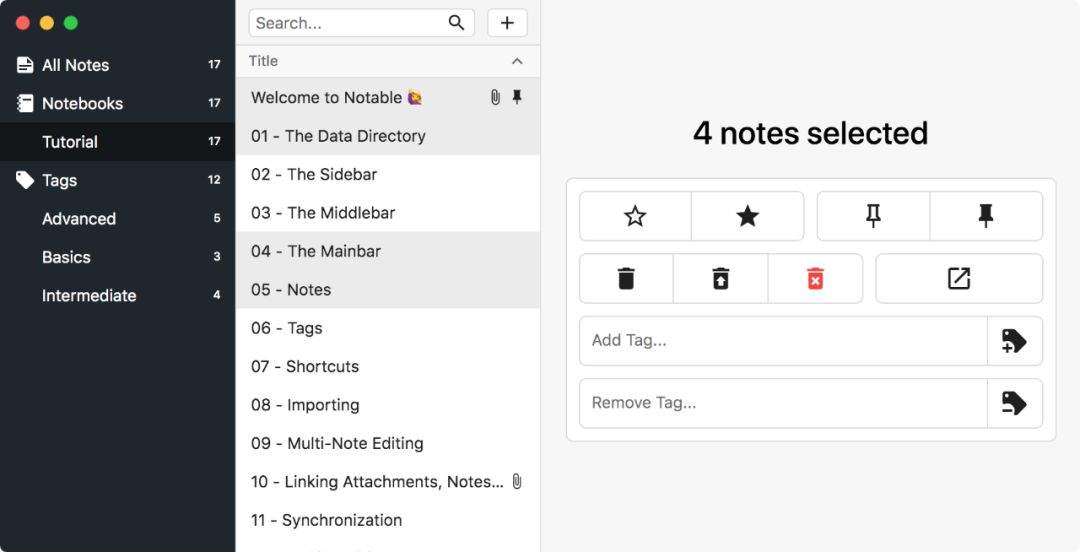This screenshot has width=1080, height=552.
Task: Open selected notes in default app
Action: 959,278
